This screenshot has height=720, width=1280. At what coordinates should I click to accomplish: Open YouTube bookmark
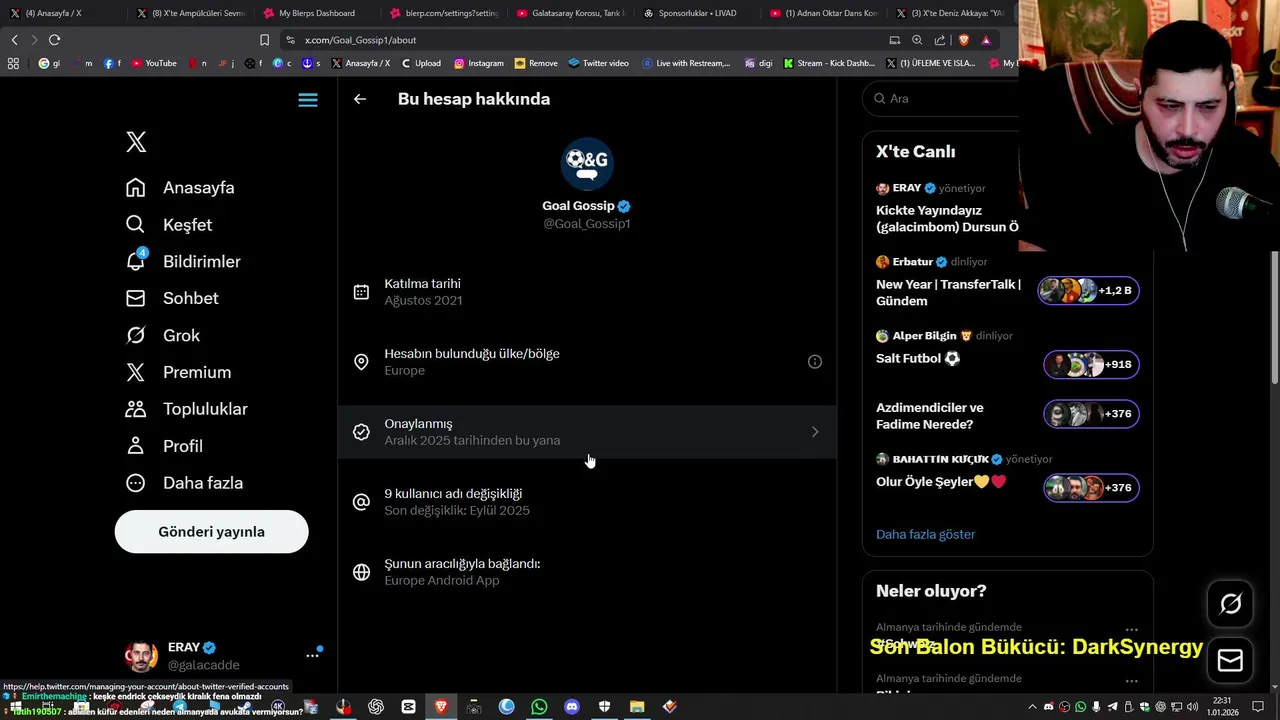(154, 63)
